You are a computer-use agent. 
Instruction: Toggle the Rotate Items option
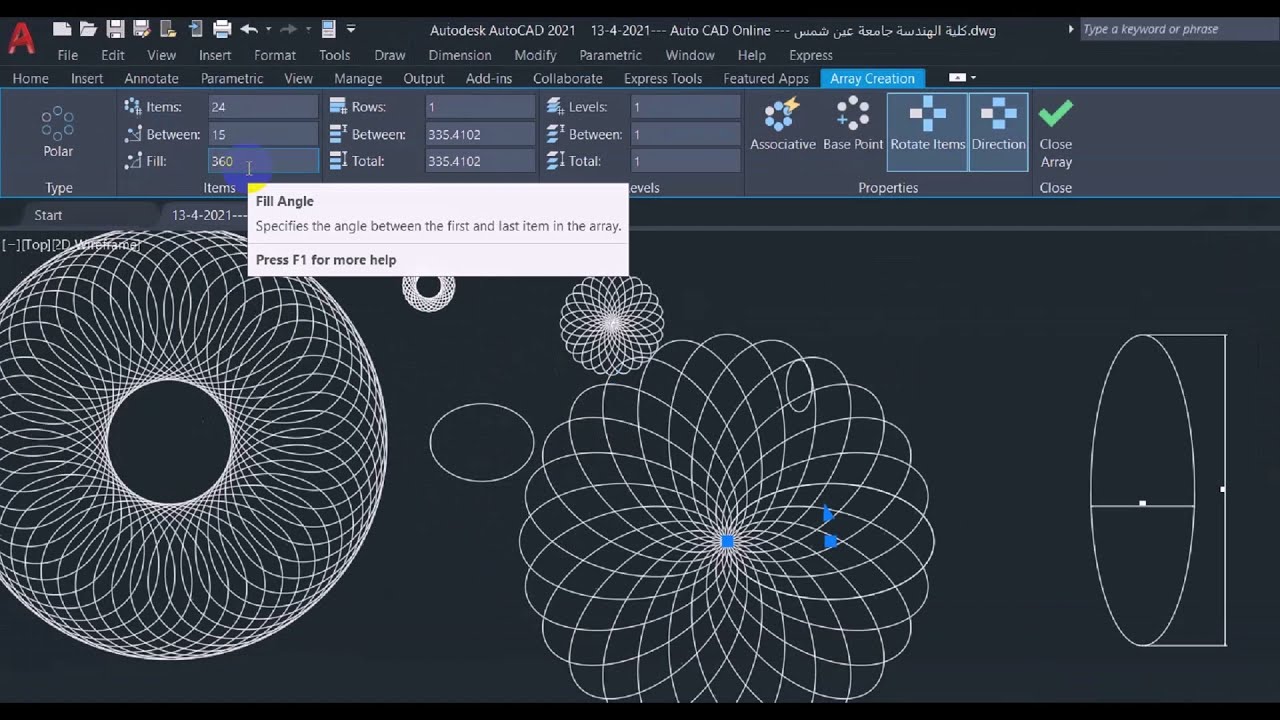click(927, 132)
